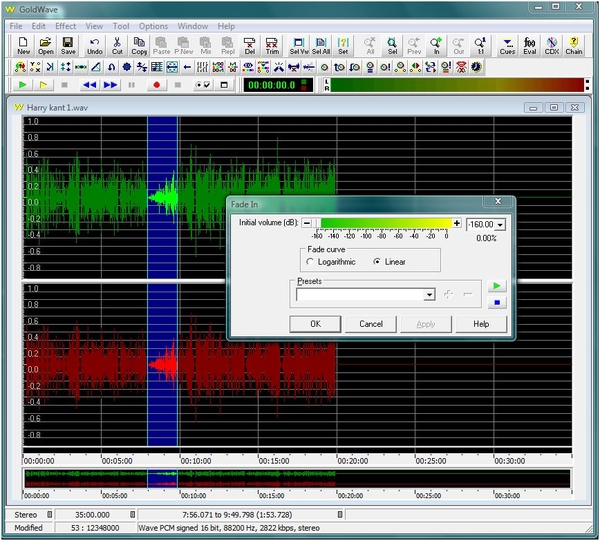The width and height of the screenshot is (600, 541).
Task: Zoom to selection with Sel icon
Action: coord(392,46)
